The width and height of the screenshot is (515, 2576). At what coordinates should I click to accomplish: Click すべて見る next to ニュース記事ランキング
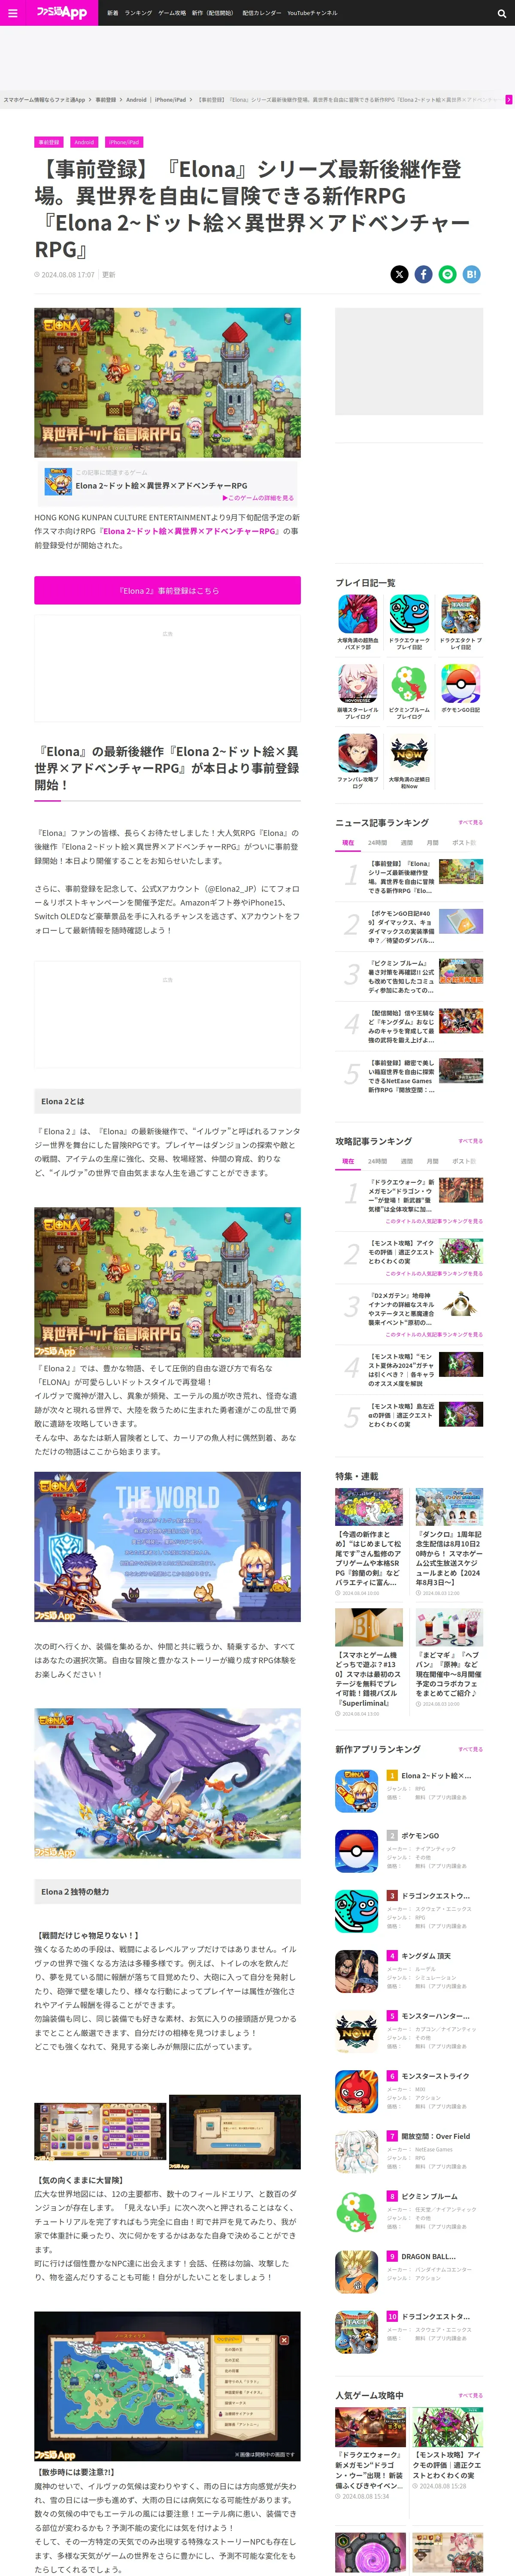(470, 822)
